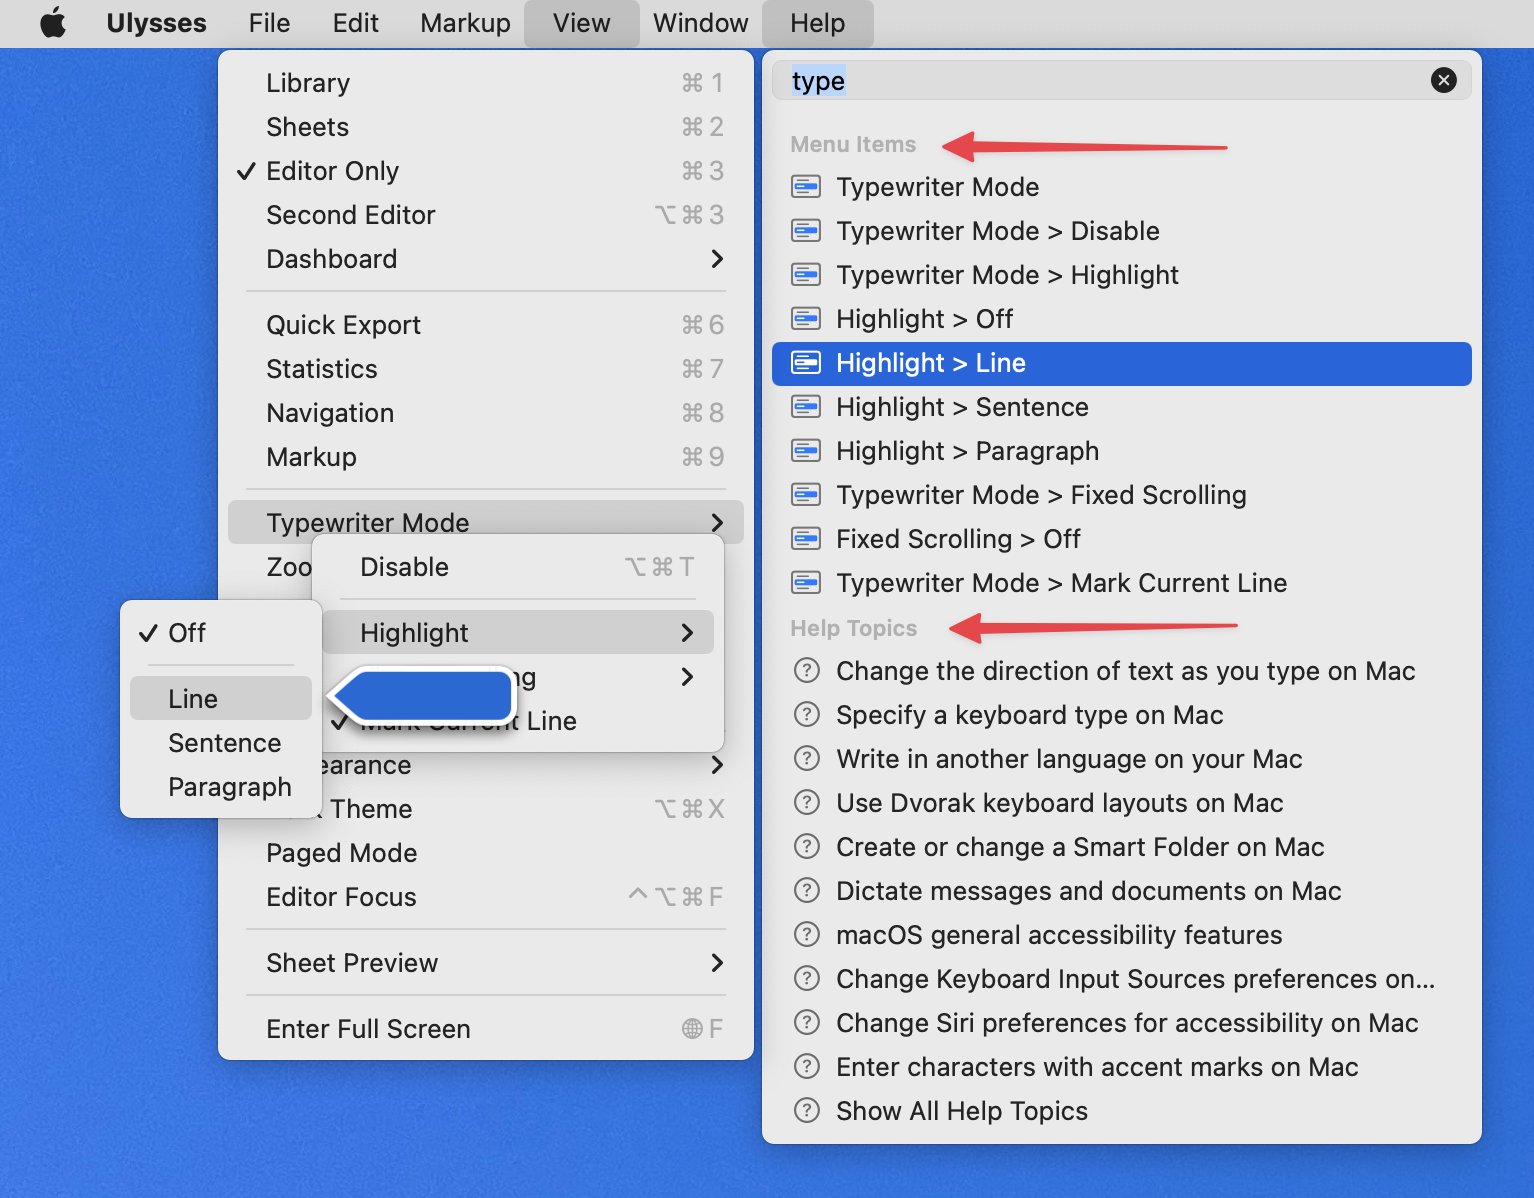1534x1198 pixels.
Task: Click menu icon beside Highlight > Sentence
Action: click(x=806, y=407)
